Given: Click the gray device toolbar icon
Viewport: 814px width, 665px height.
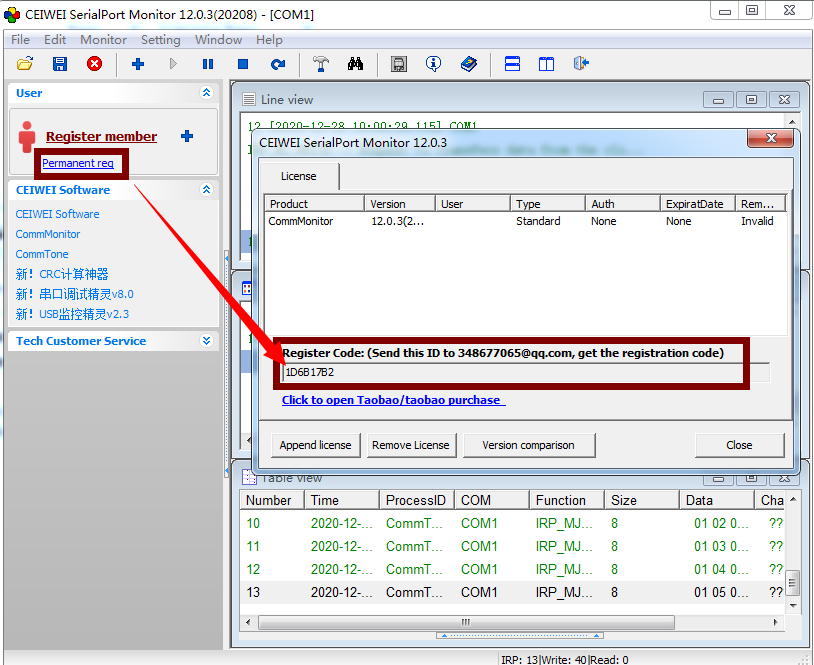Looking at the screenshot, I should pyautogui.click(x=399, y=64).
